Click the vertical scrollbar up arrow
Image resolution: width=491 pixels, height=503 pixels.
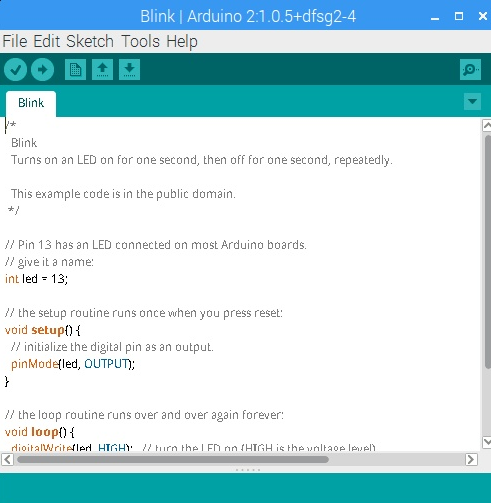point(487,126)
